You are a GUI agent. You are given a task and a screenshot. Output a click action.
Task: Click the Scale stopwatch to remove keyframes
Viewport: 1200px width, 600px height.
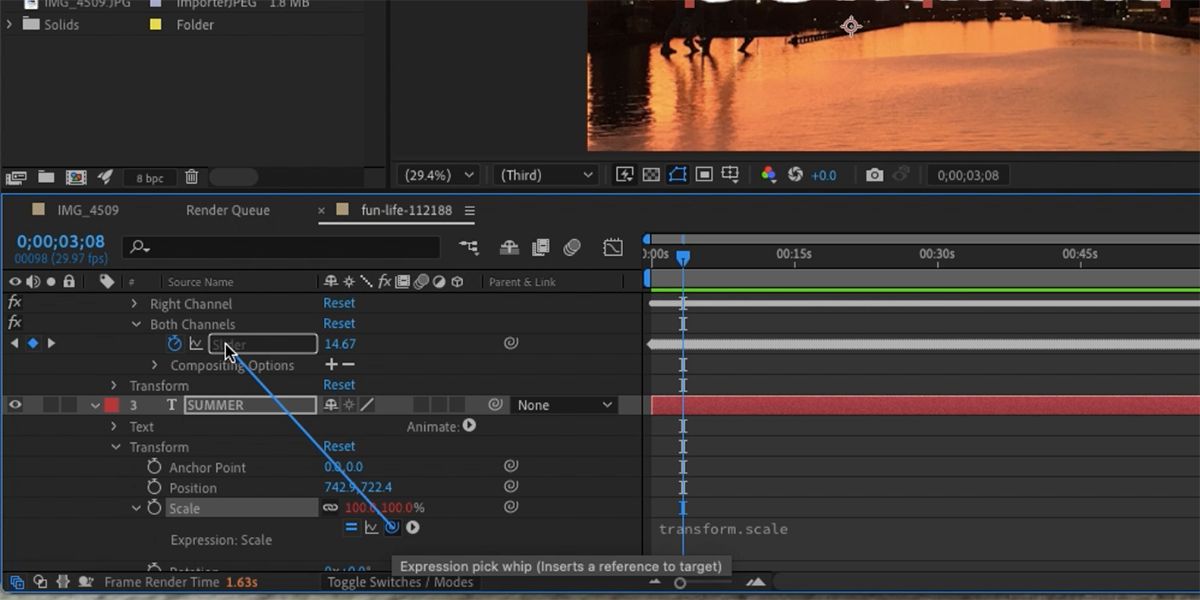[x=155, y=508]
